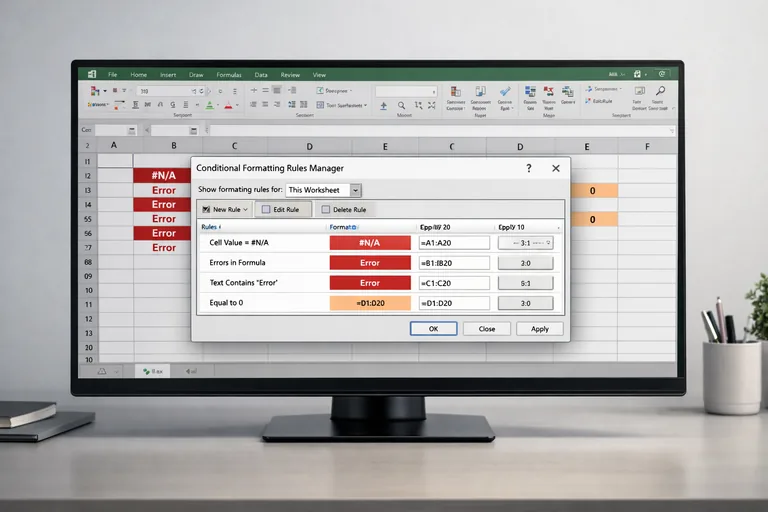Click the orange =D1:D20 format preview swatch
The height and width of the screenshot is (512, 768).
point(370,303)
